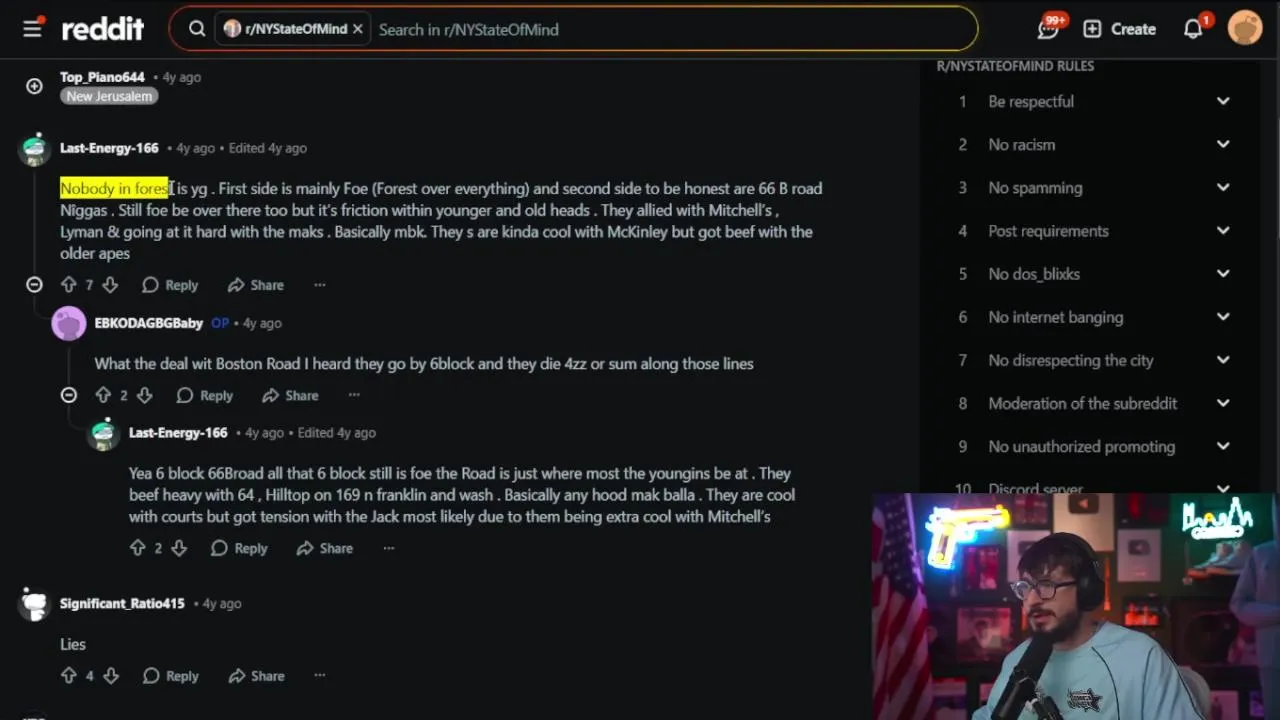Open the user profile avatar menu

(x=1245, y=29)
